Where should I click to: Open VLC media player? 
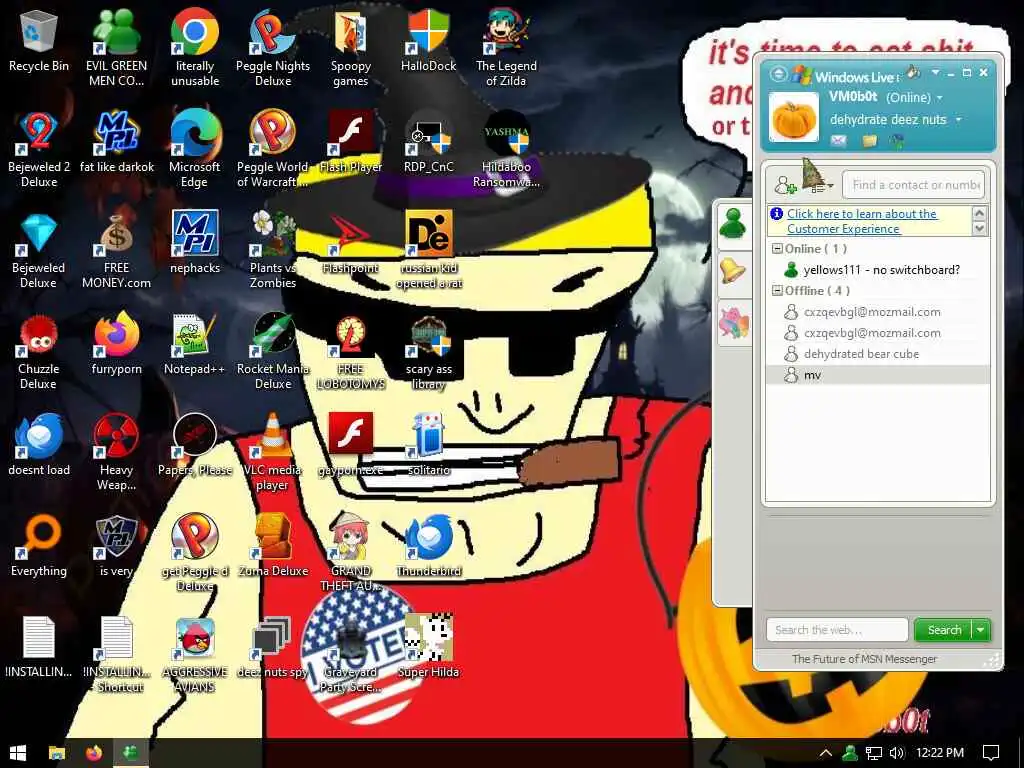point(273,452)
